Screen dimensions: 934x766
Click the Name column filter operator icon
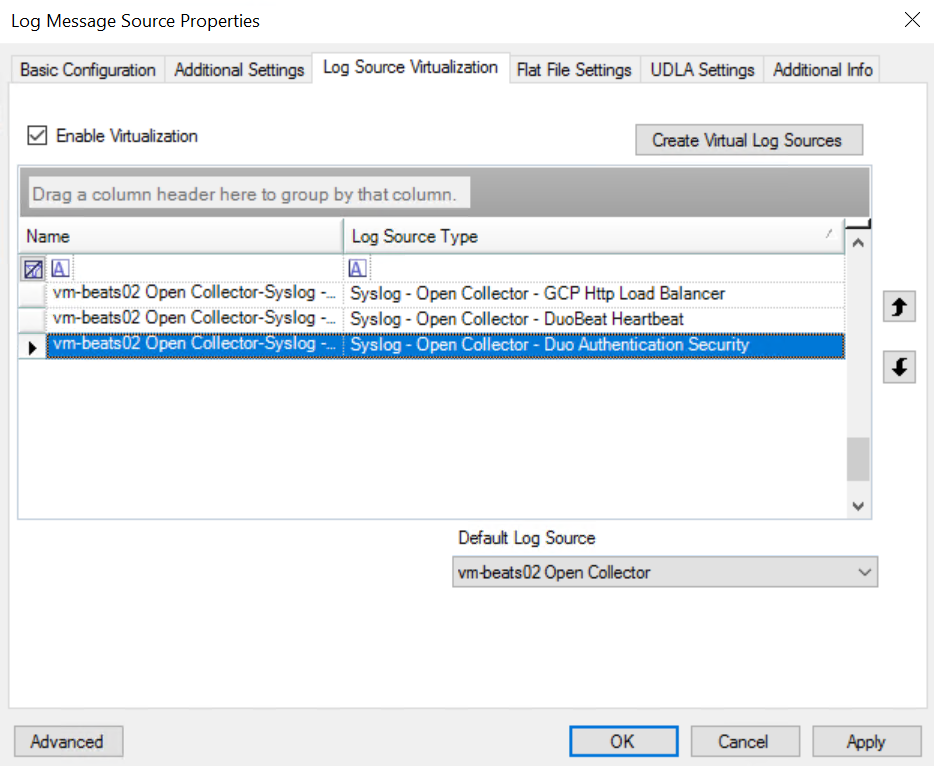coord(60,268)
